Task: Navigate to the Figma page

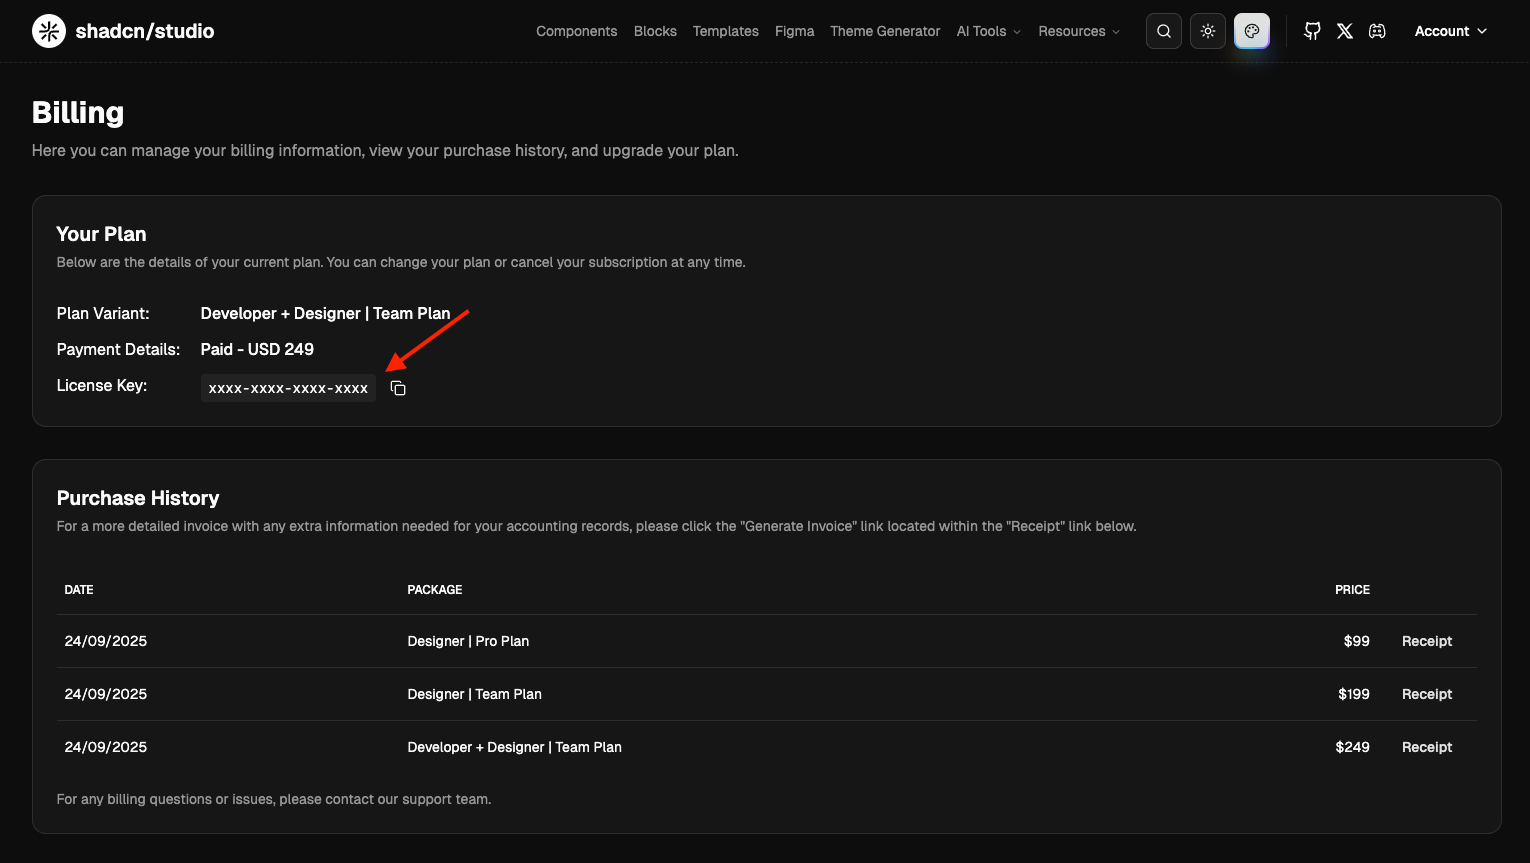Action: 794,31
